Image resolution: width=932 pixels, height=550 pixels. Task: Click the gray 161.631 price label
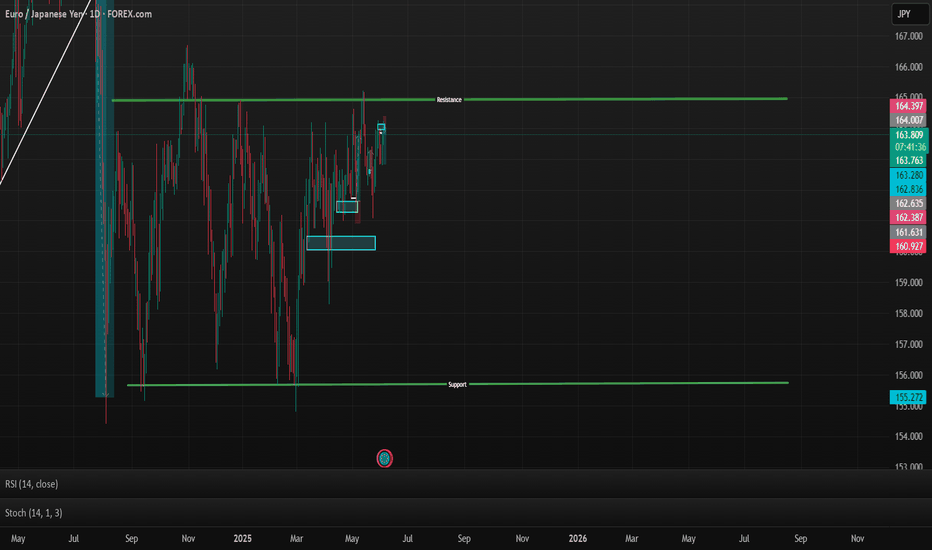point(908,232)
